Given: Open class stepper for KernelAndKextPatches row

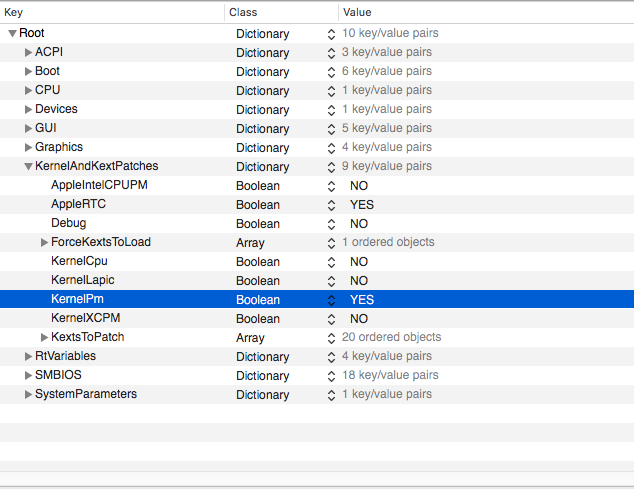Looking at the screenshot, I should tap(331, 167).
